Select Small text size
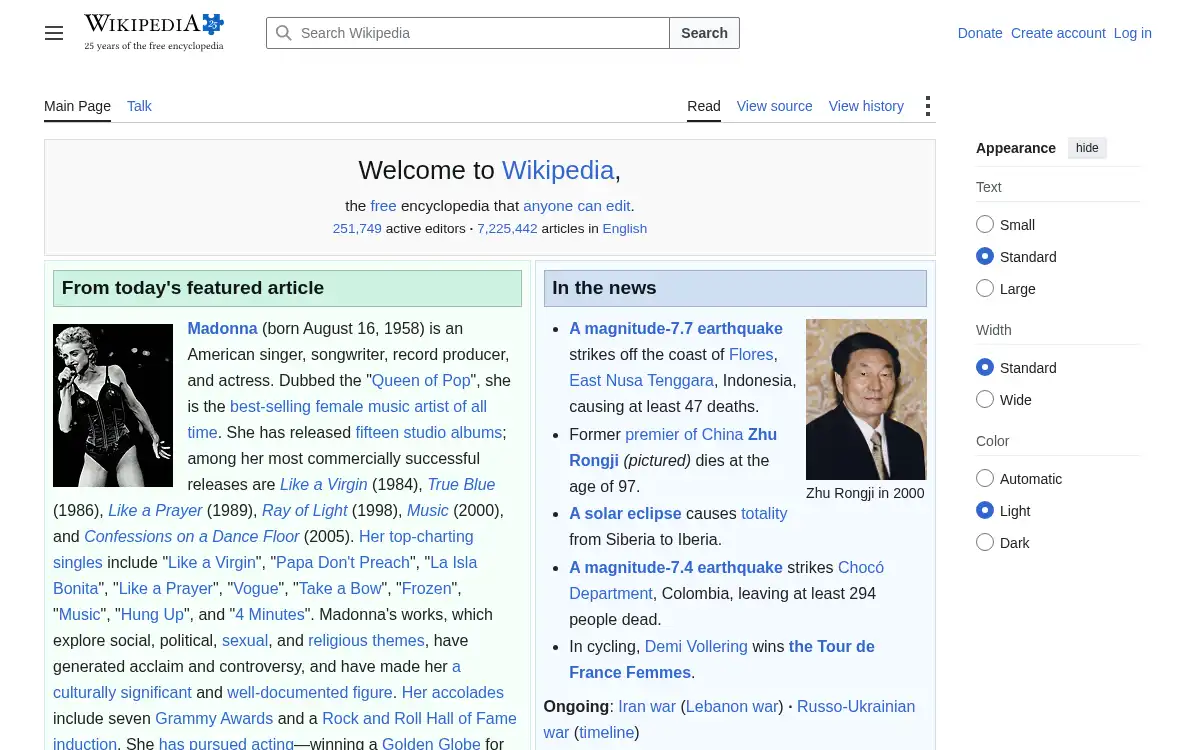Screen dimensions: 1200x750 click(985, 225)
